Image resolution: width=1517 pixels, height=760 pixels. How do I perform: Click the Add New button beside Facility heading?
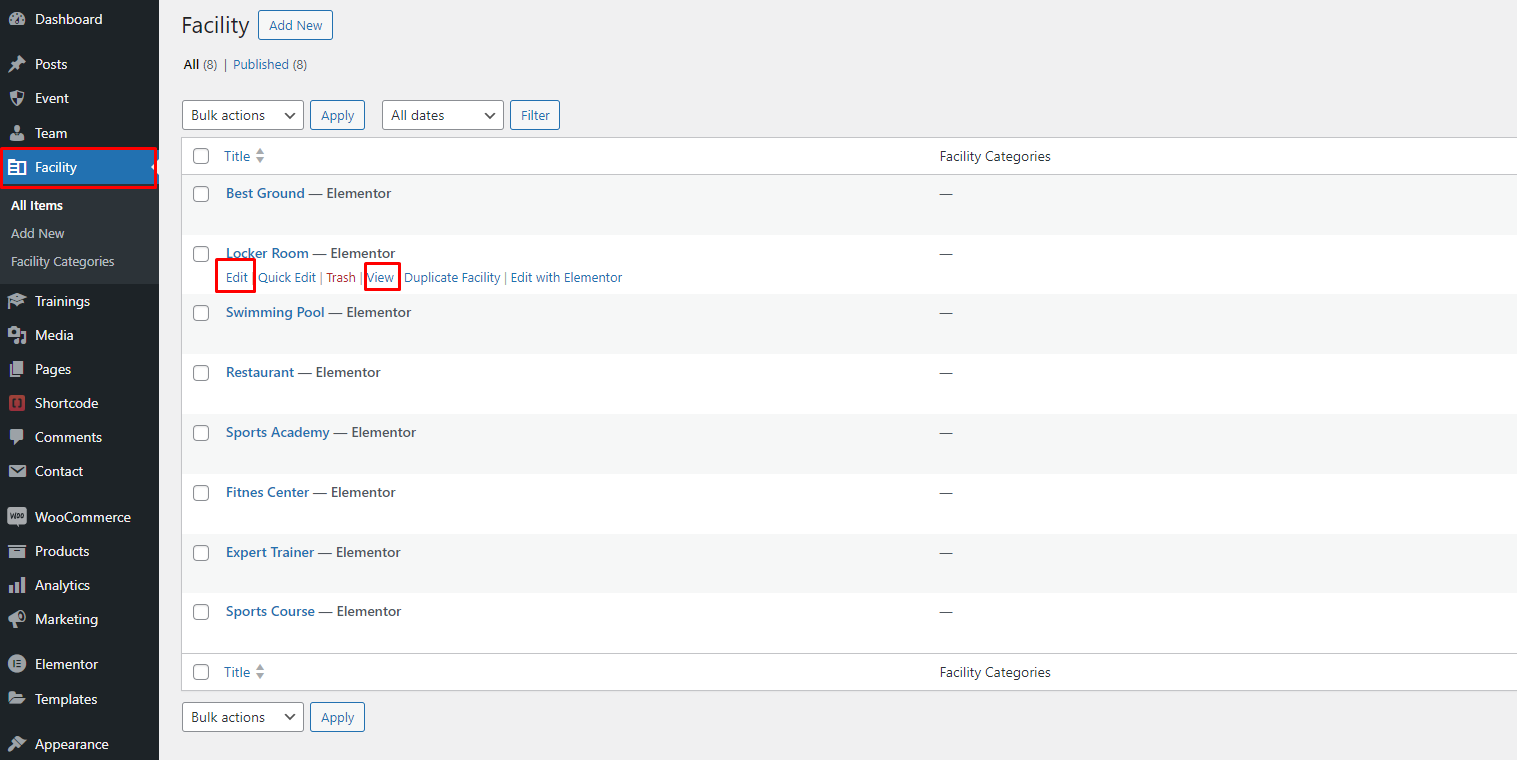pos(295,25)
